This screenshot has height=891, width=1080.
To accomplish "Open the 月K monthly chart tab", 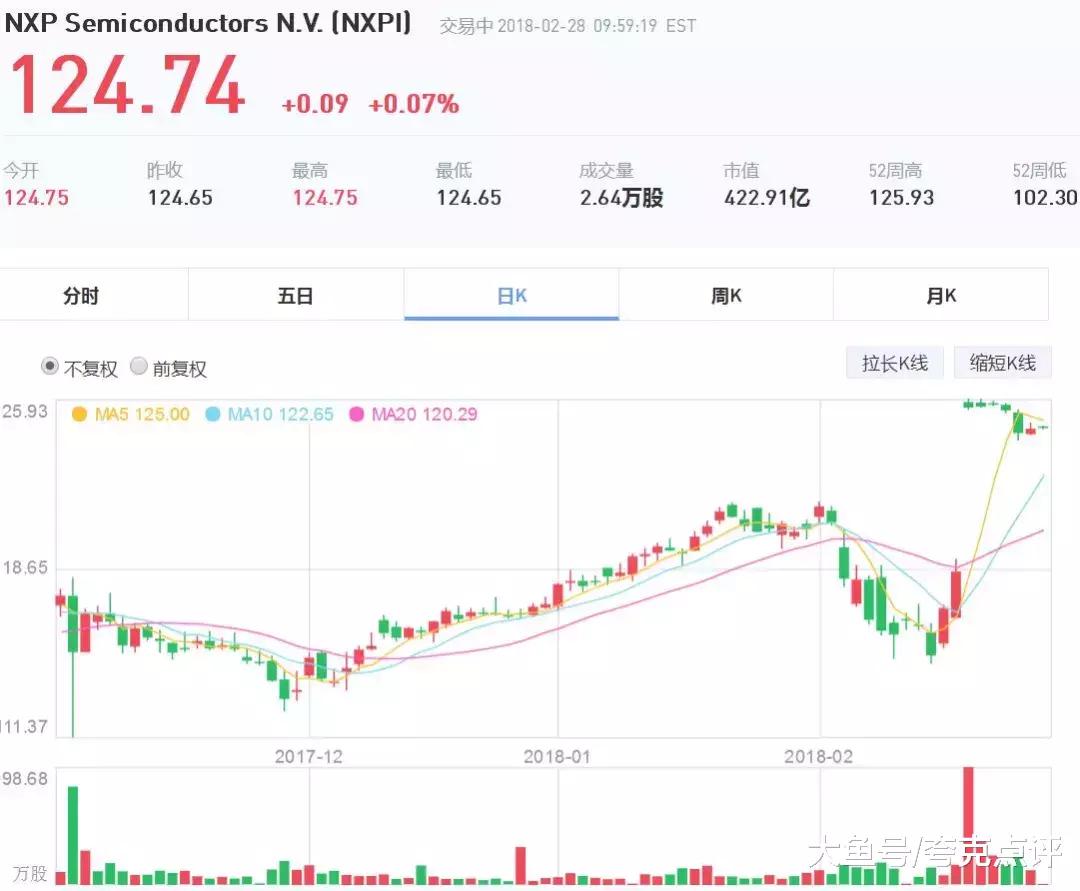I will (941, 295).
